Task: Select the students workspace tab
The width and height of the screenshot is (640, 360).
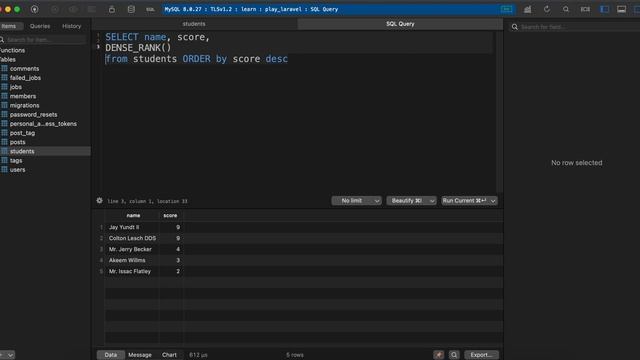Action: point(194,24)
